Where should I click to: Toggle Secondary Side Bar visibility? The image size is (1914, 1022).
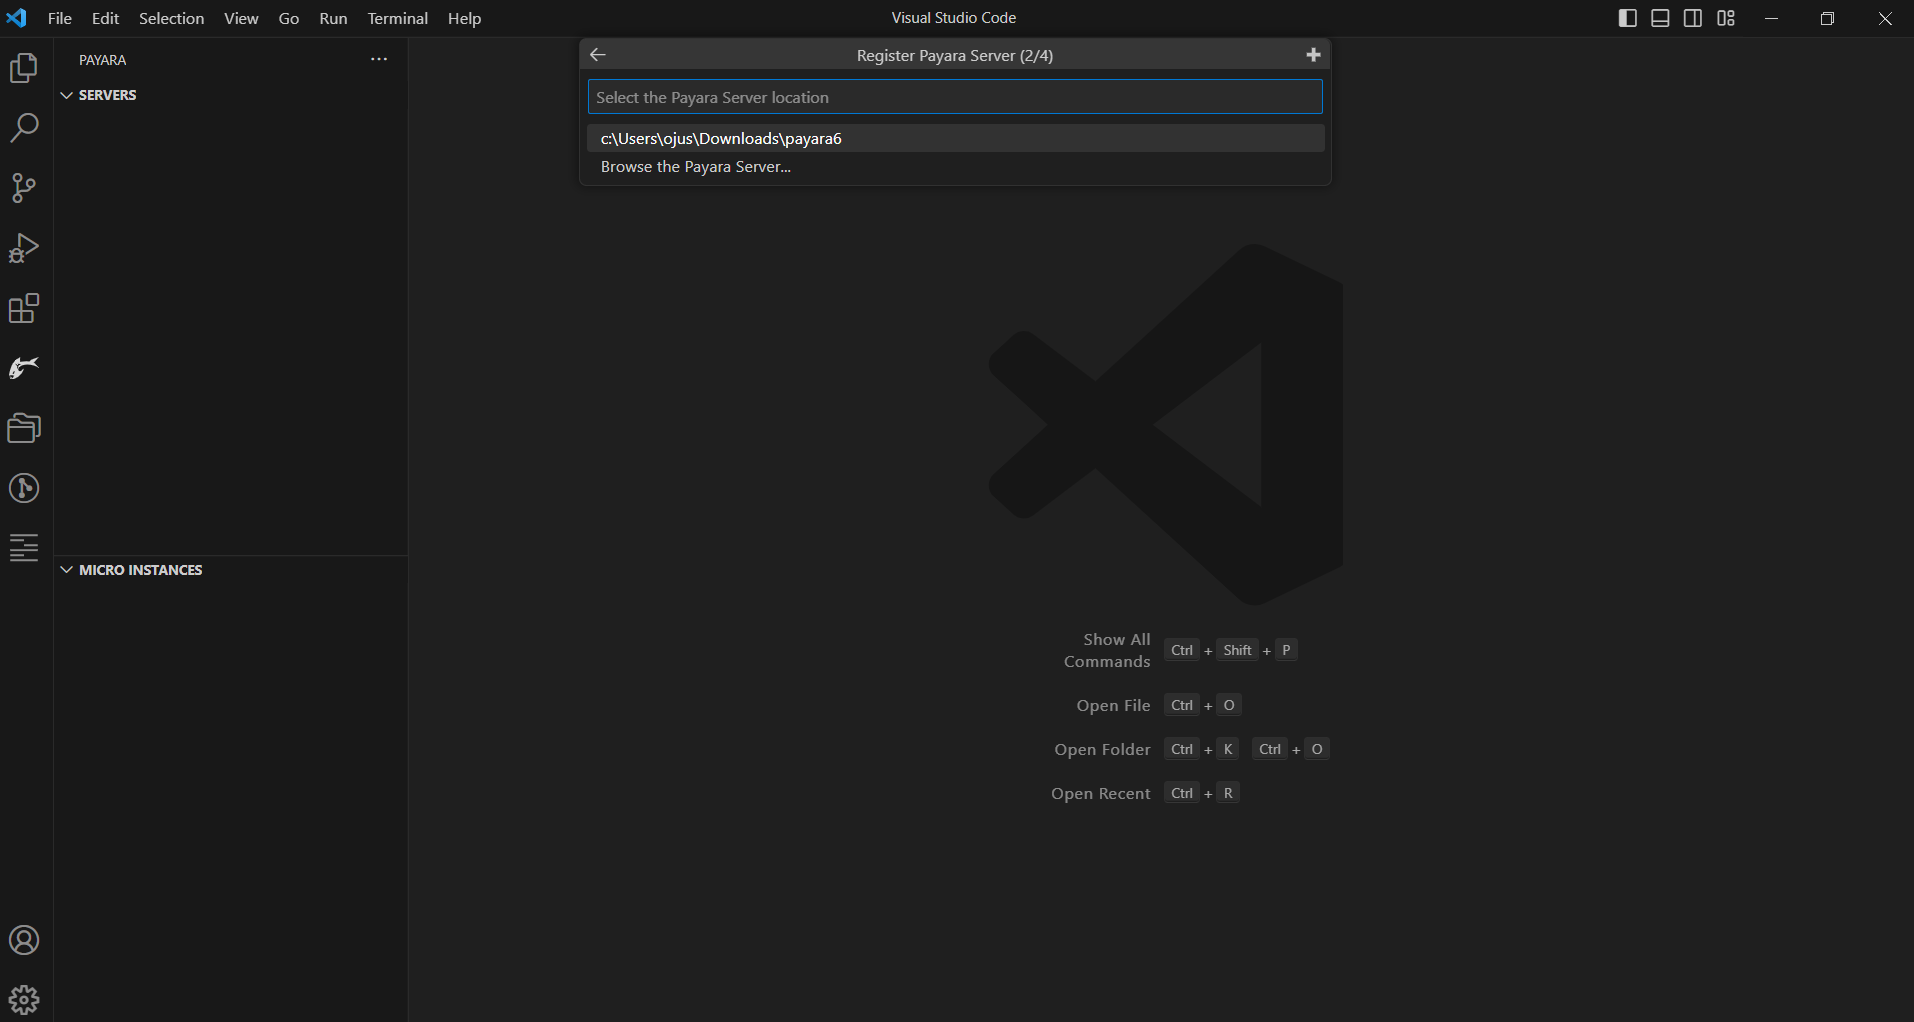coord(1693,18)
